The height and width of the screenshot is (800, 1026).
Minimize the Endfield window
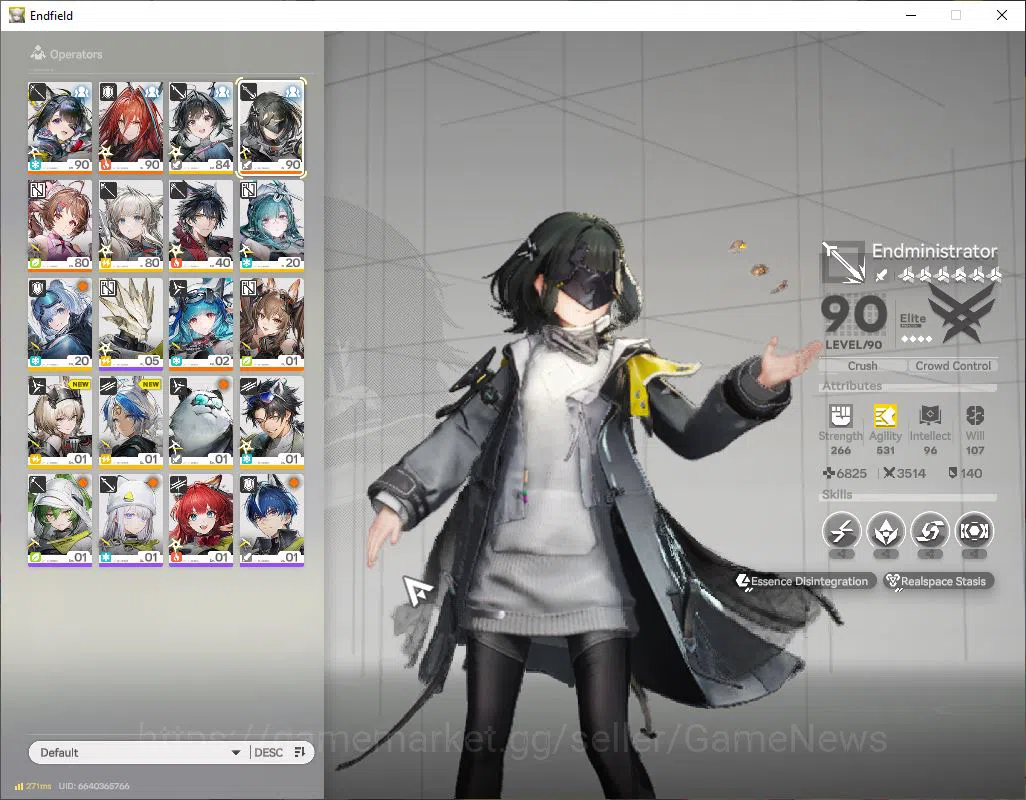tap(910, 15)
